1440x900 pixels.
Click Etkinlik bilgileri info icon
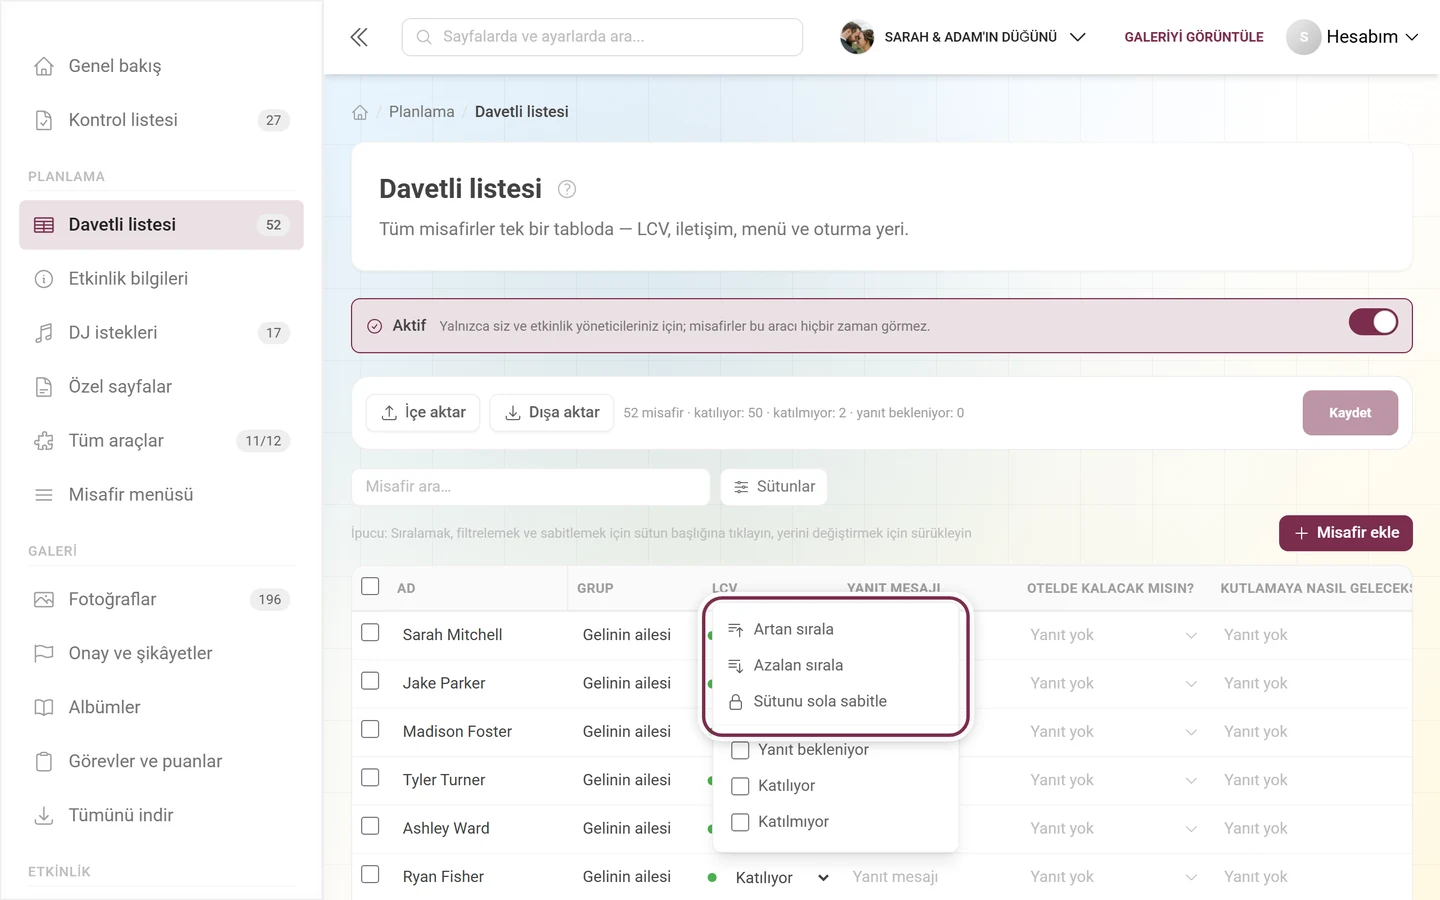pyautogui.click(x=44, y=279)
